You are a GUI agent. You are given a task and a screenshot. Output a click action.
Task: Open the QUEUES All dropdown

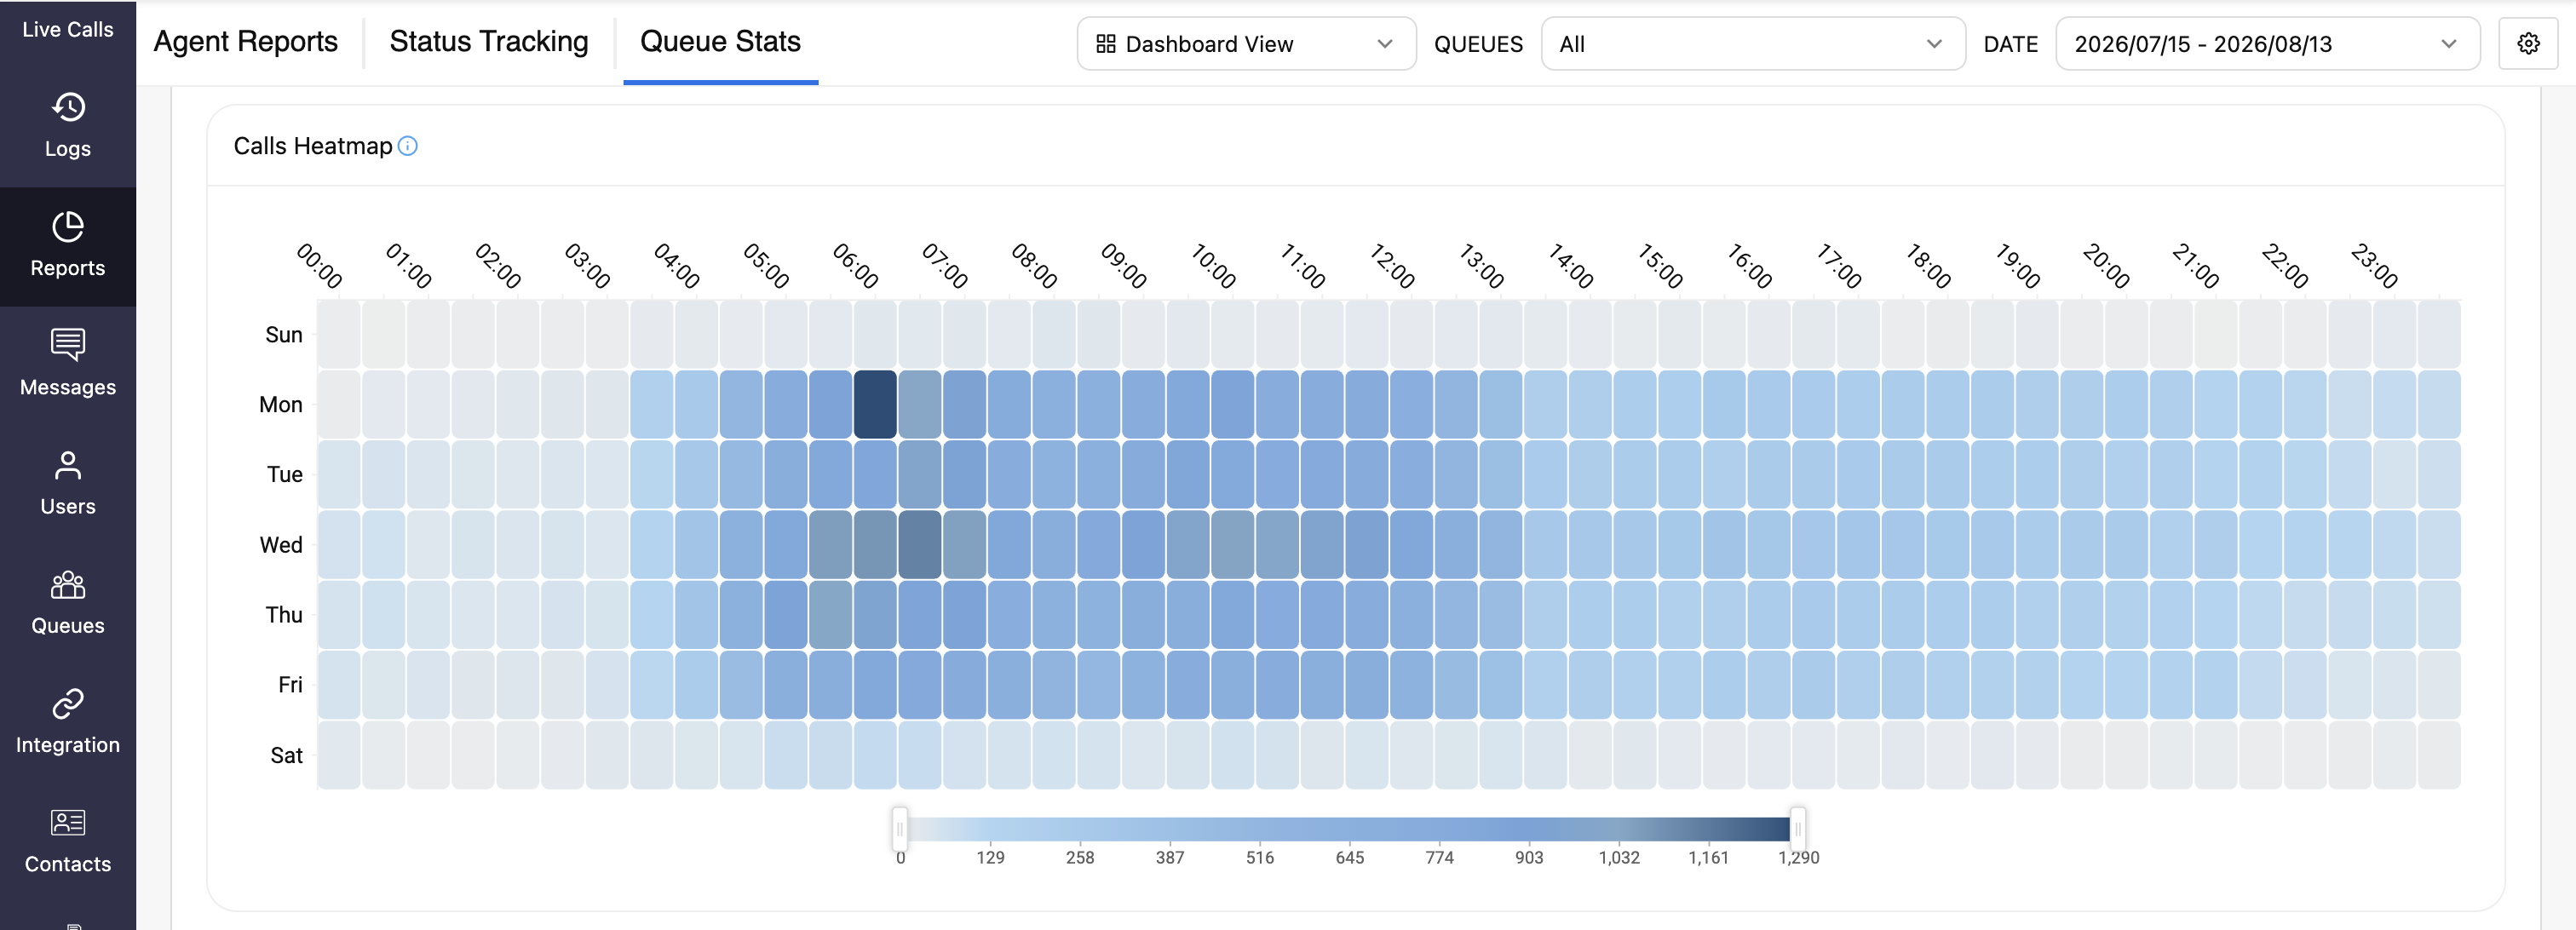(1752, 44)
